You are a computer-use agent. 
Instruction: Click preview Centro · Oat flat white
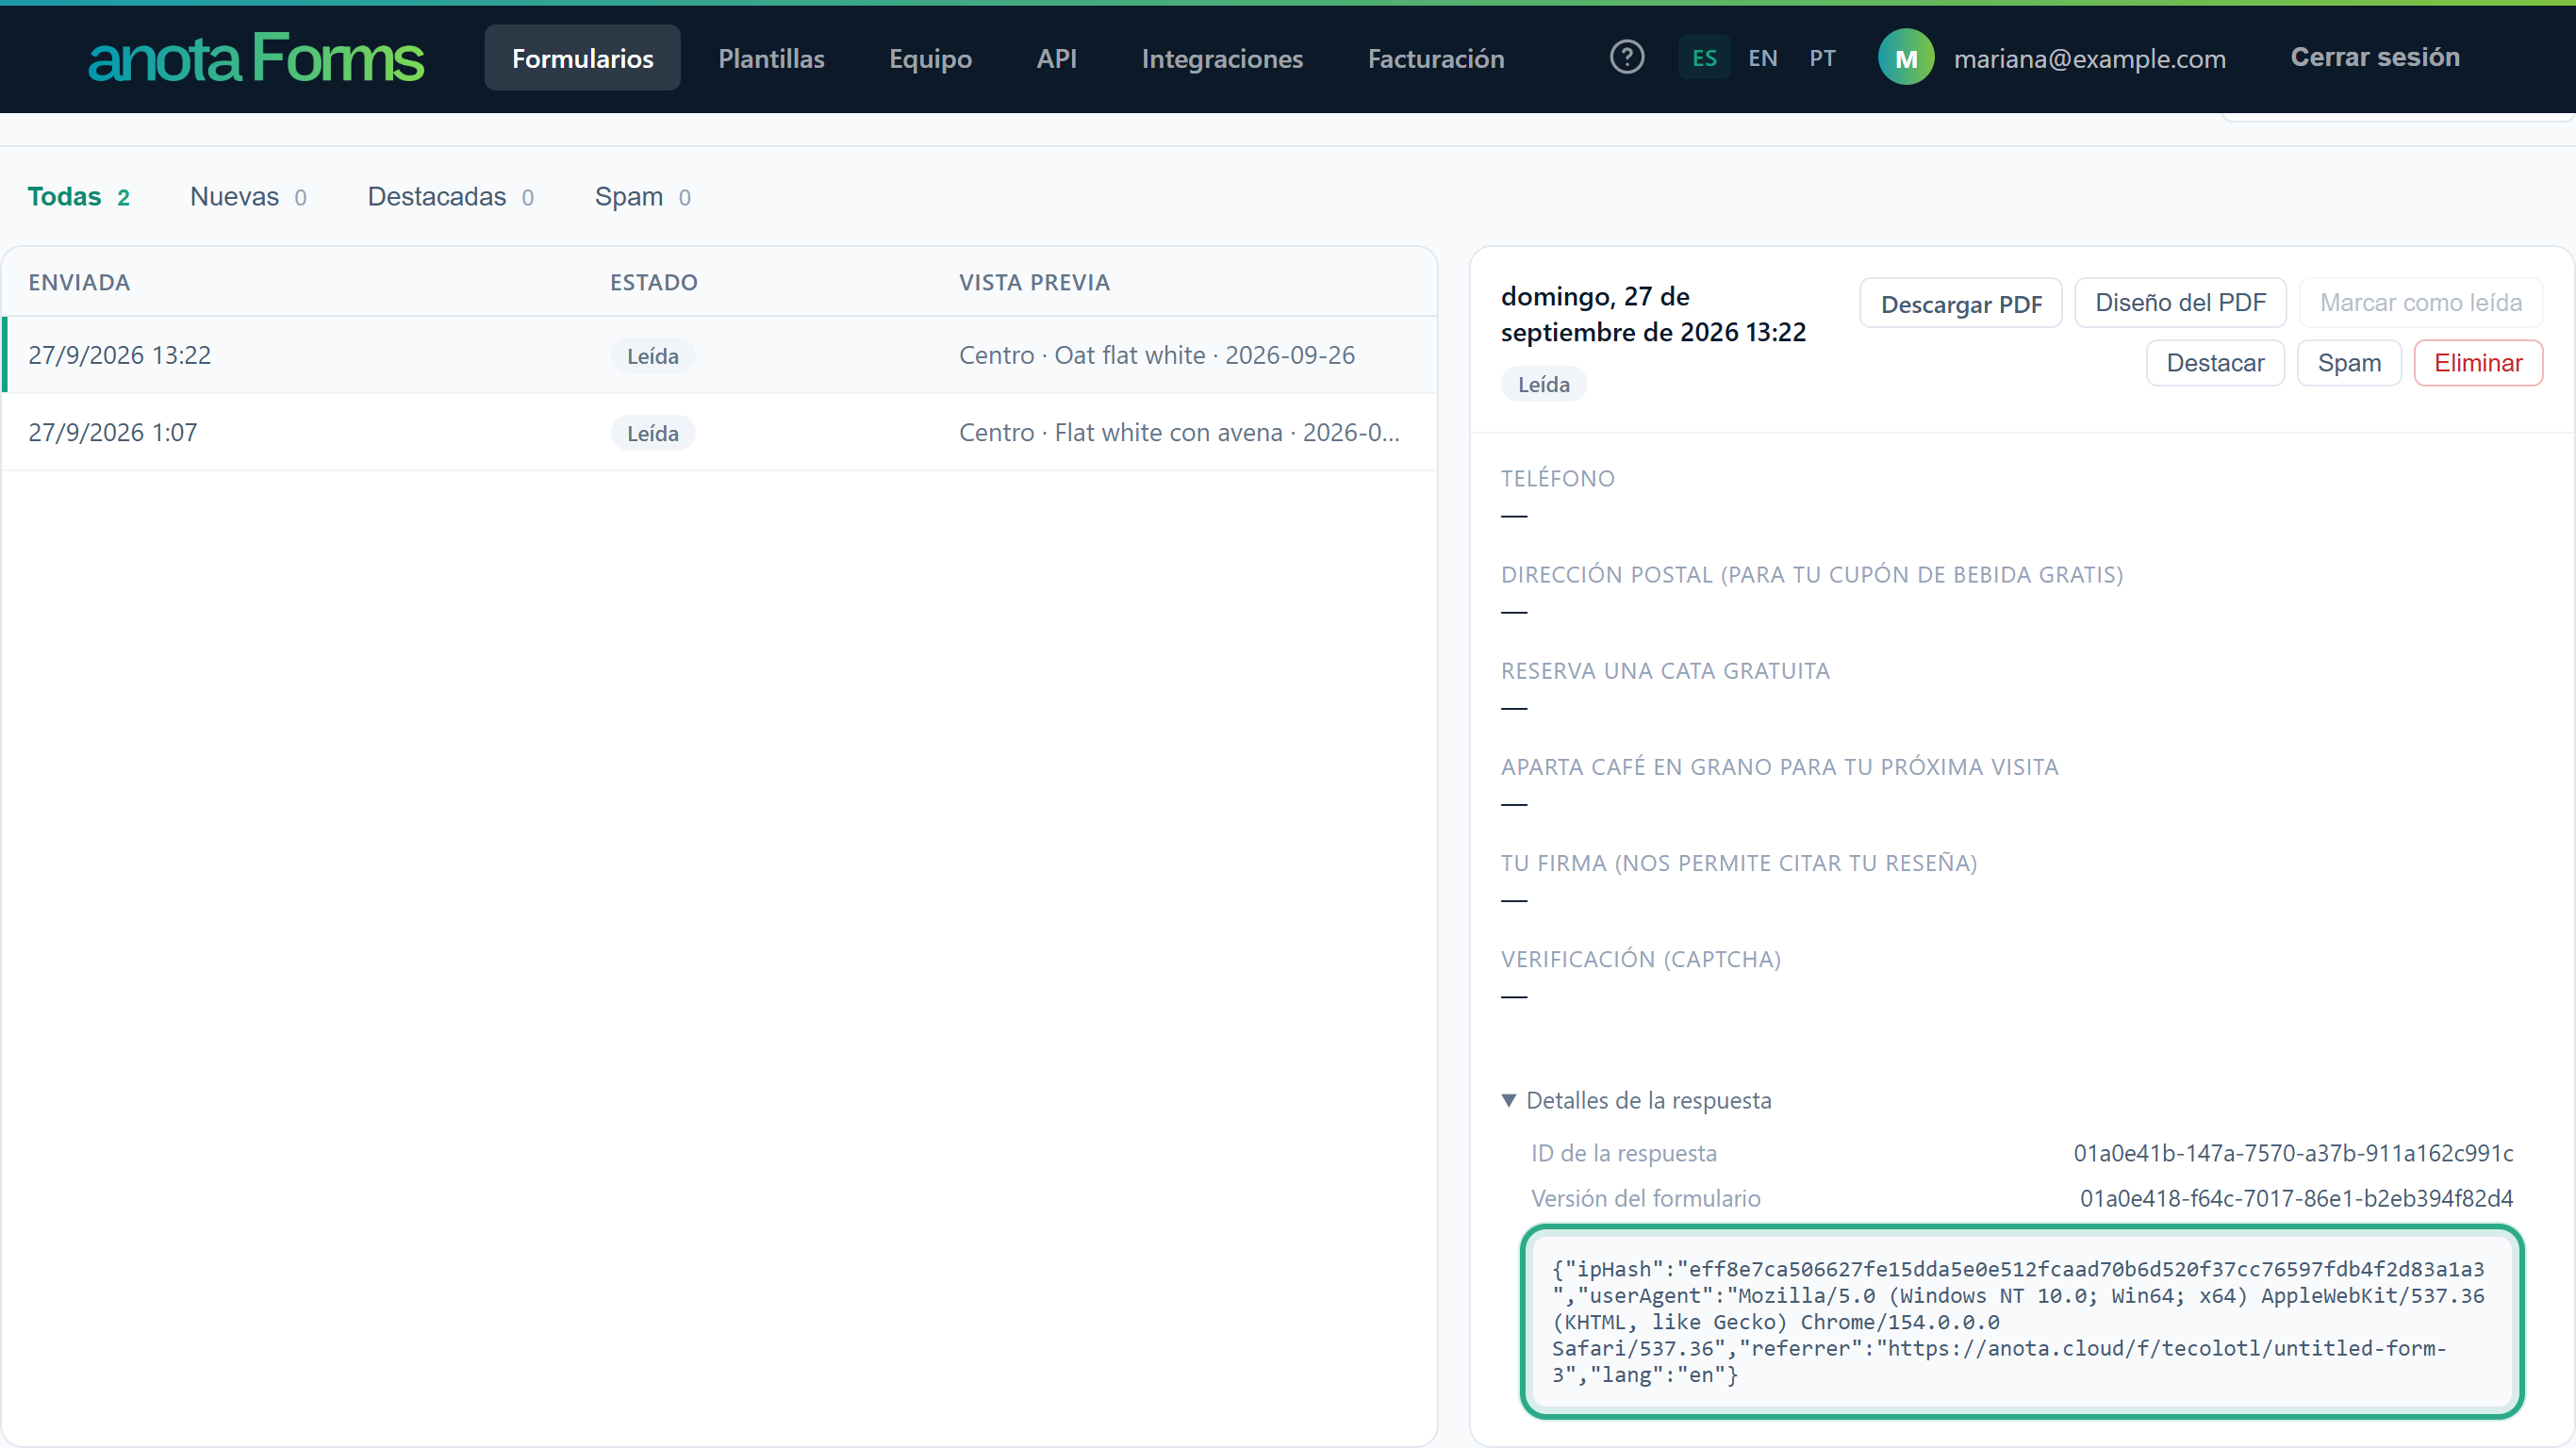click(x=1157, y=355)
